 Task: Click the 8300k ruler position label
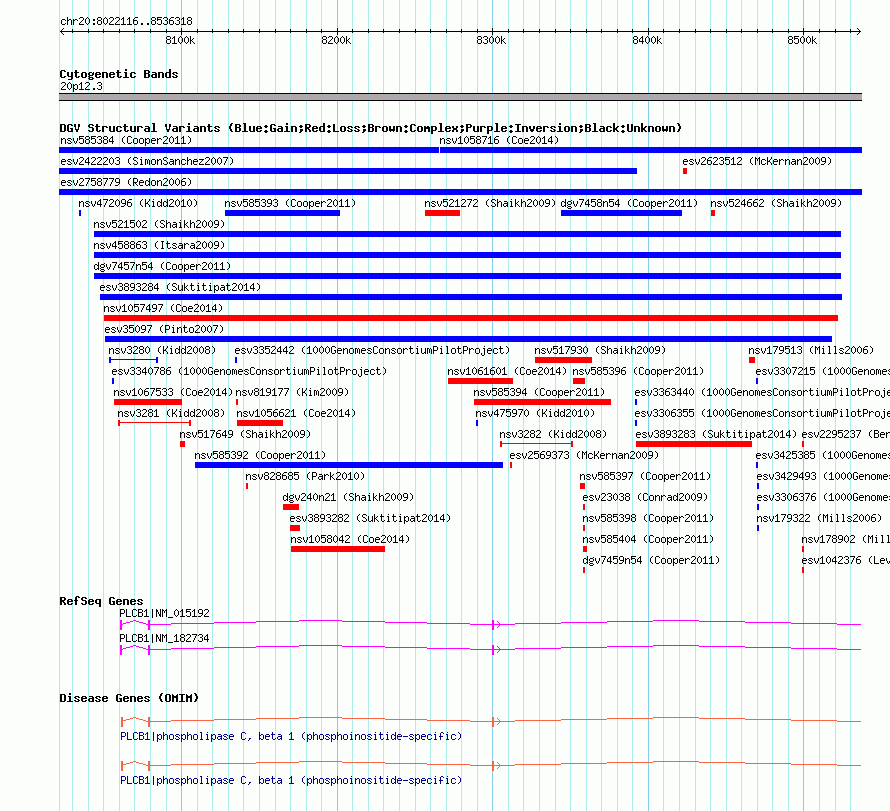[491, 40]
